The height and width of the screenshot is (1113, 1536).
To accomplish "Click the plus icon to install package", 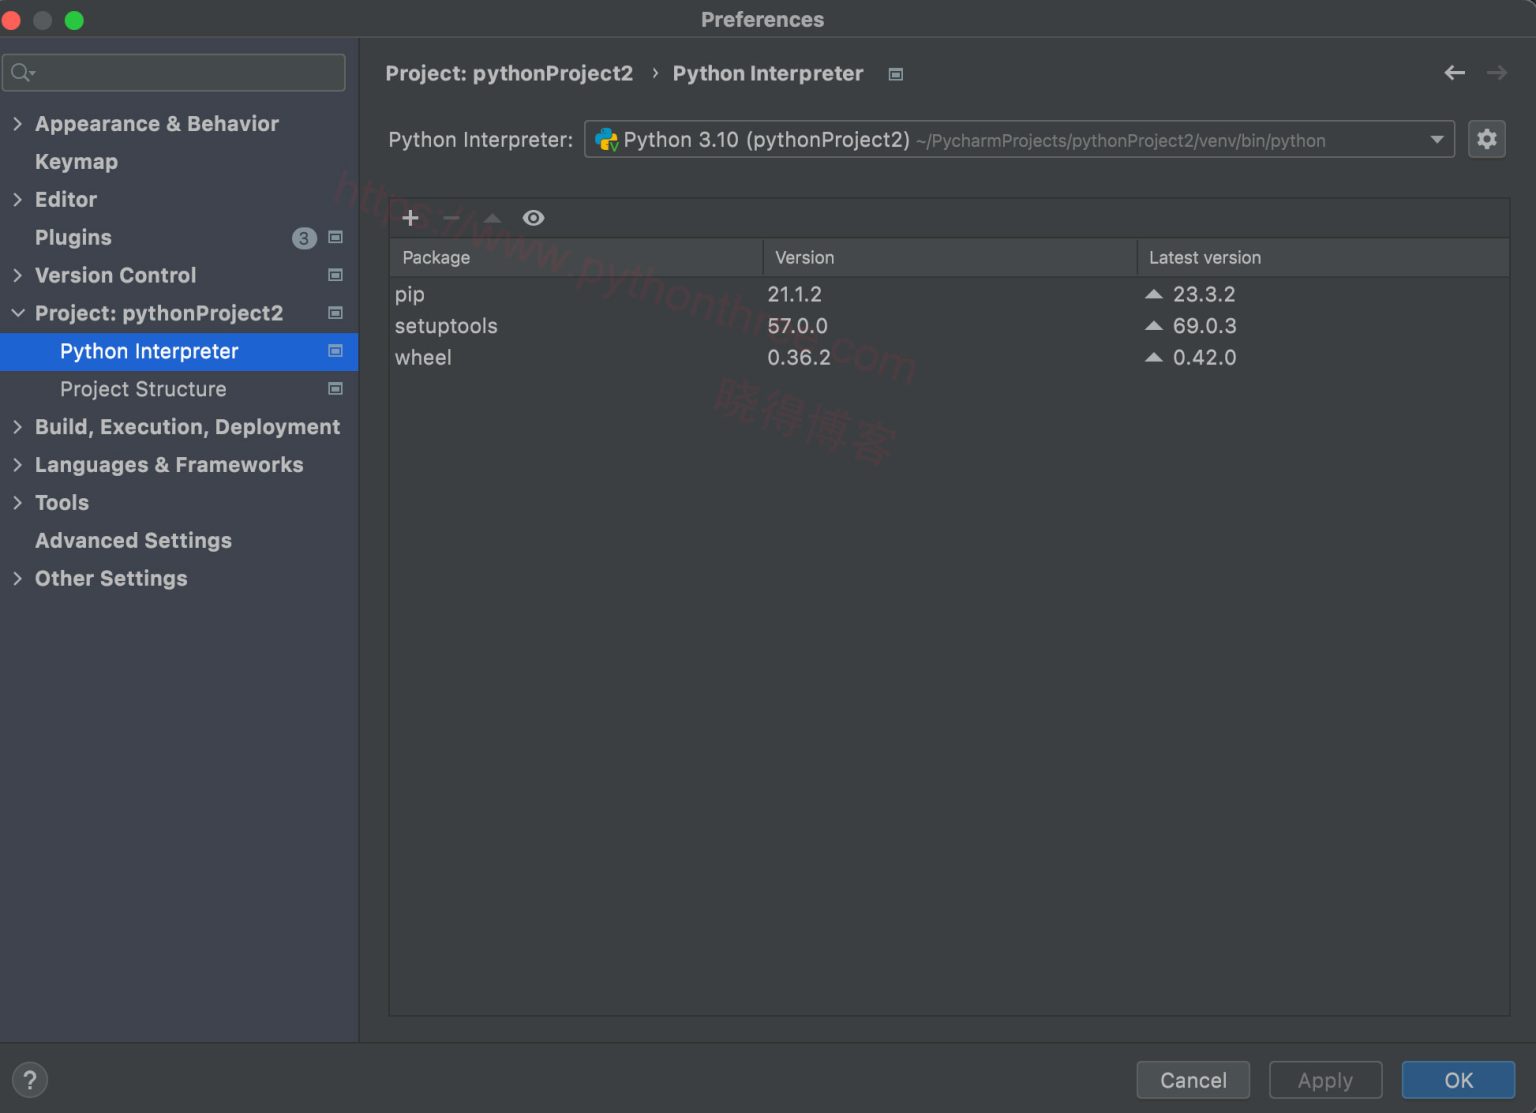I will point(410,218).
